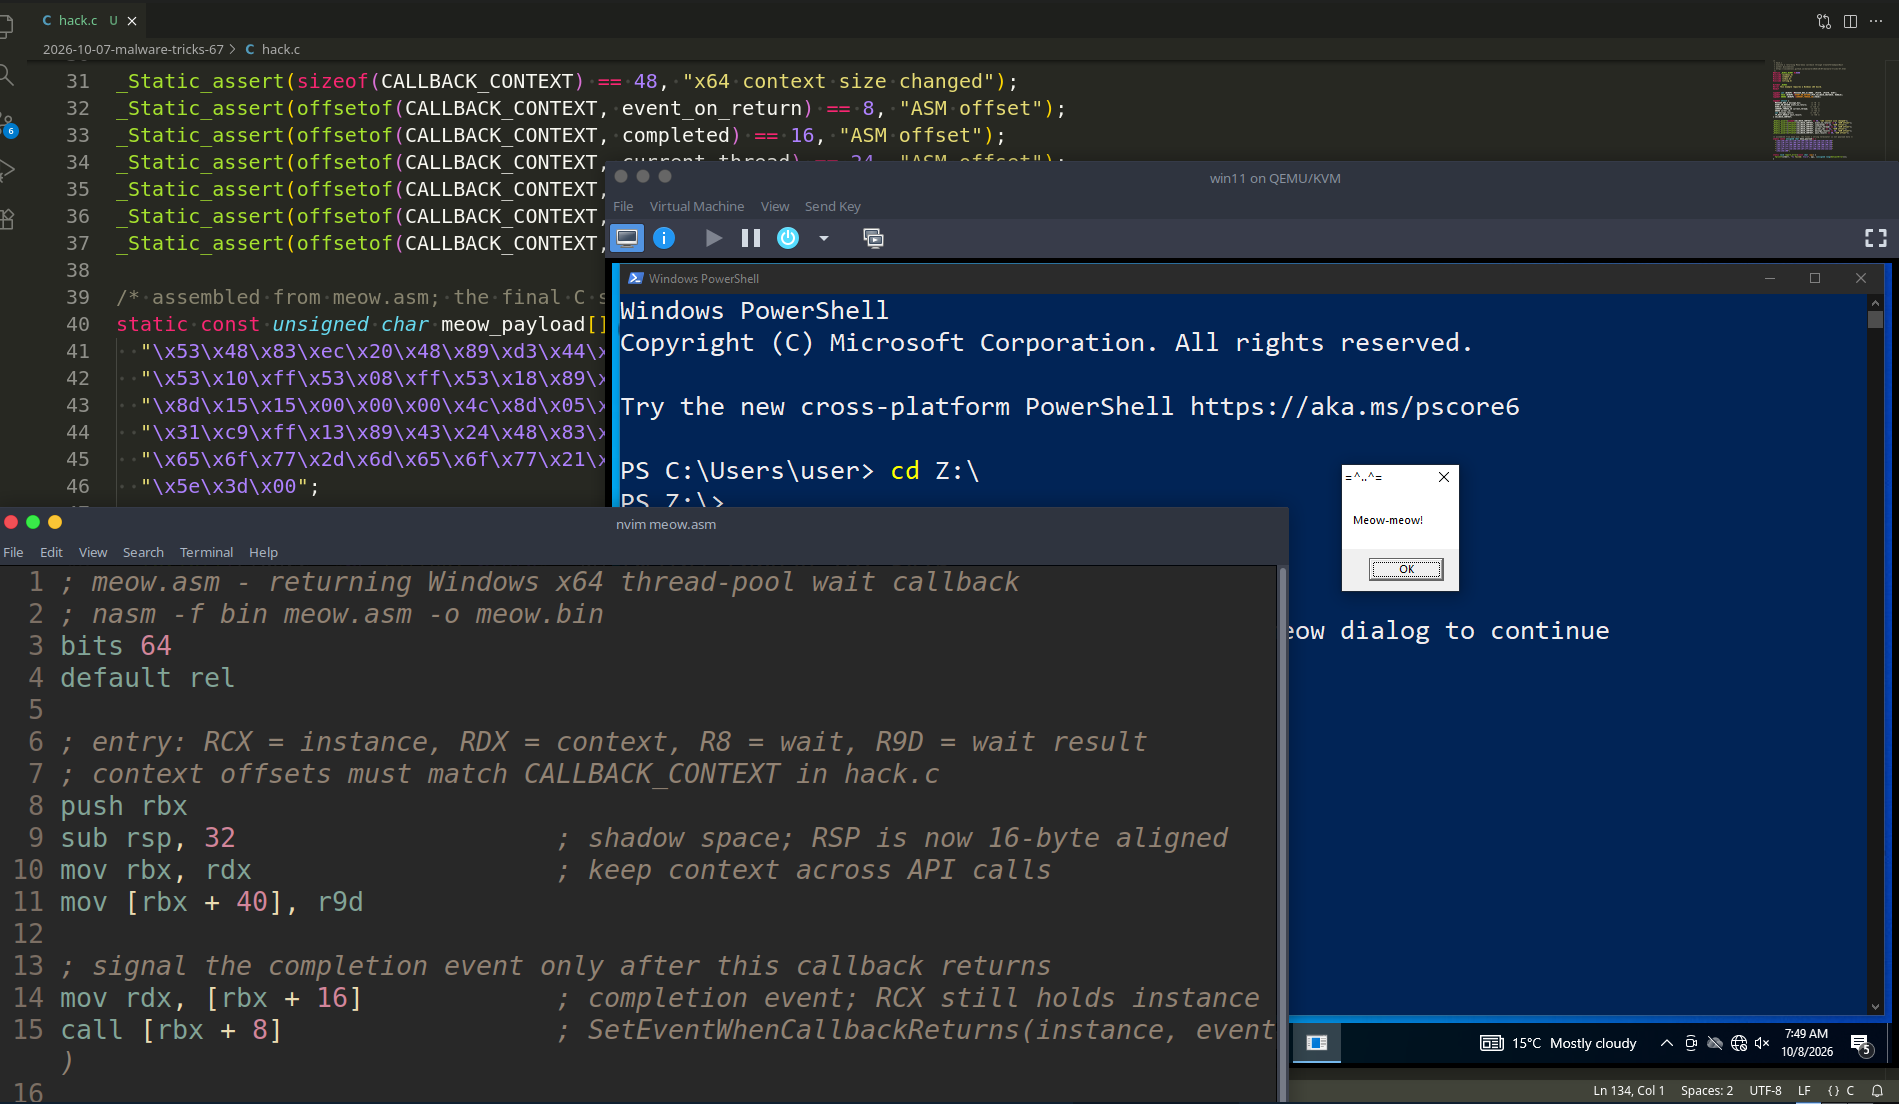Close the hack.c editor tab
Image resolution: width=1899 pixels, height=1104 pixels.
132,21
